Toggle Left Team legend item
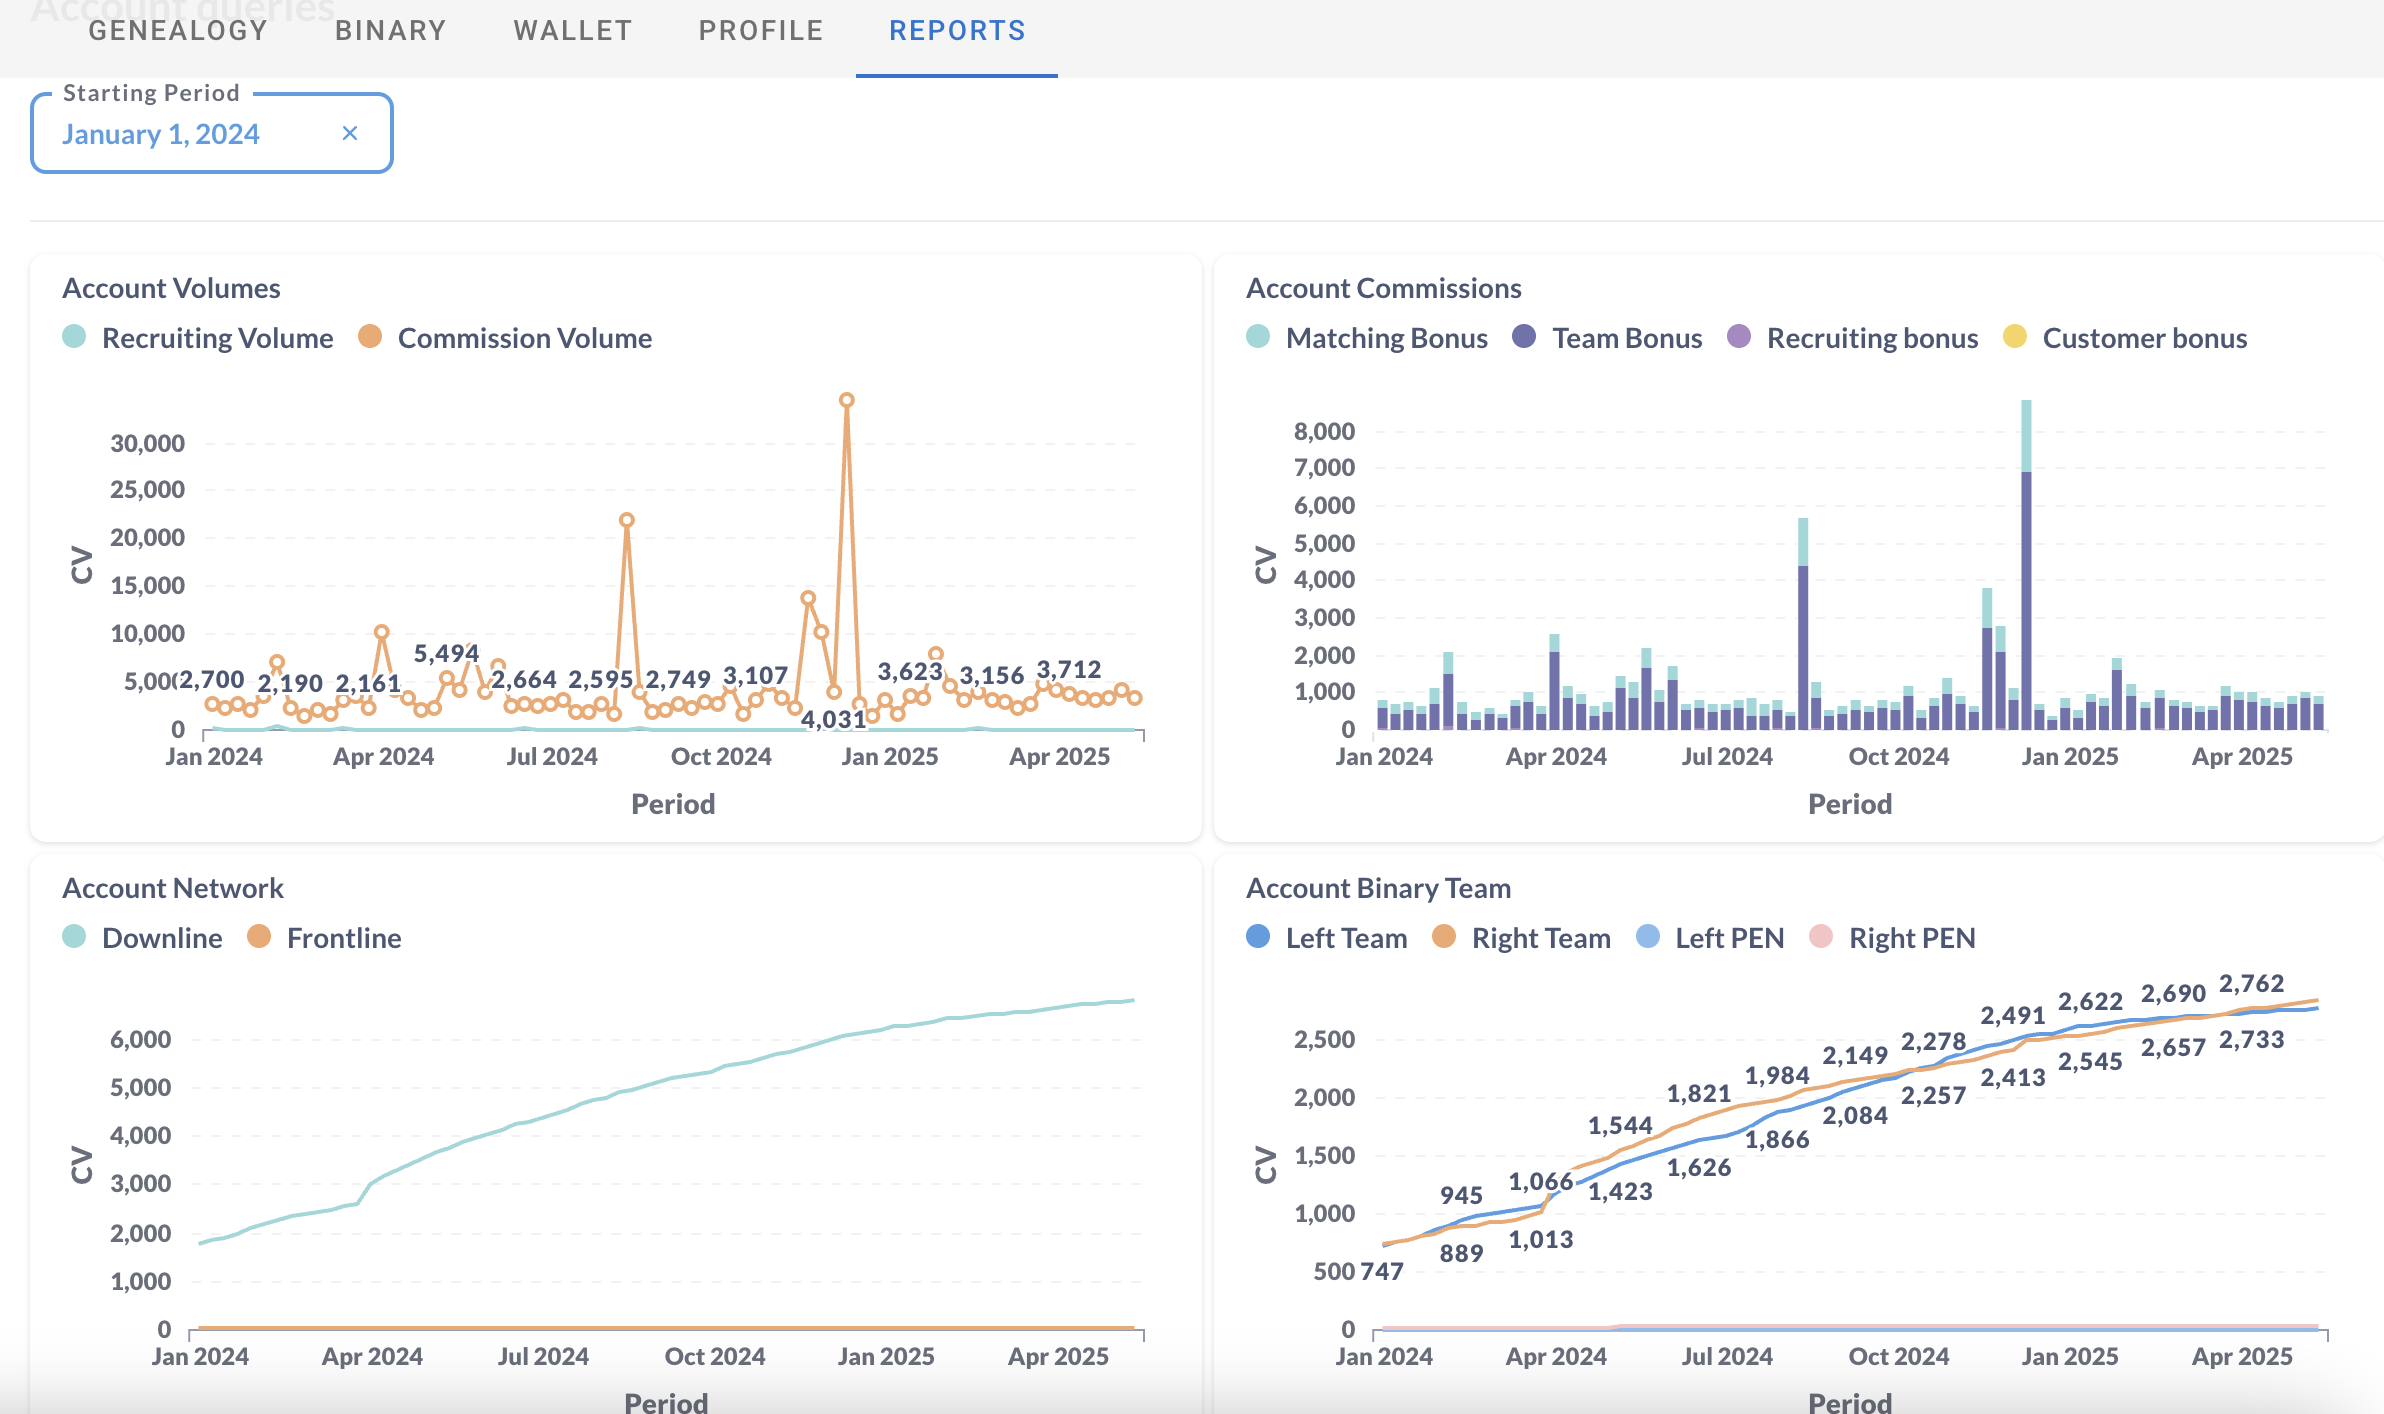The image size is (2384, 1414). click(1345, 938)
